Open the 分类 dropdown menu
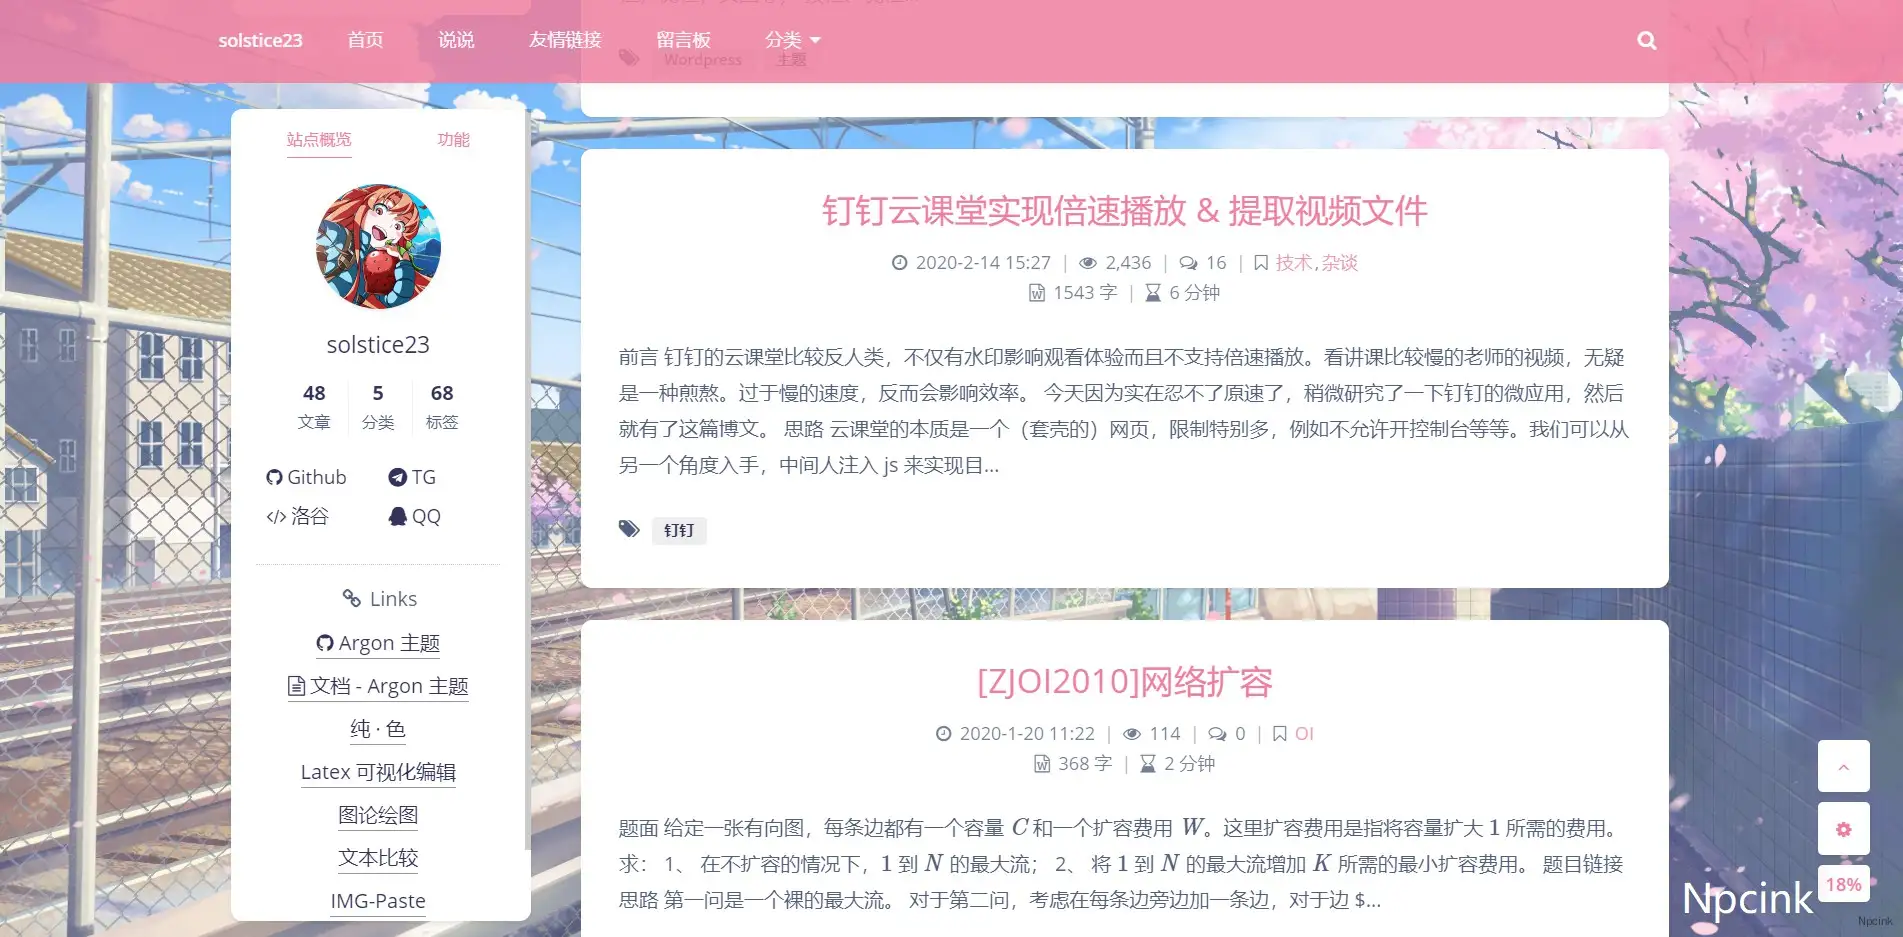1903x937 pixels. pyautogui.click(x=792, y=40)
